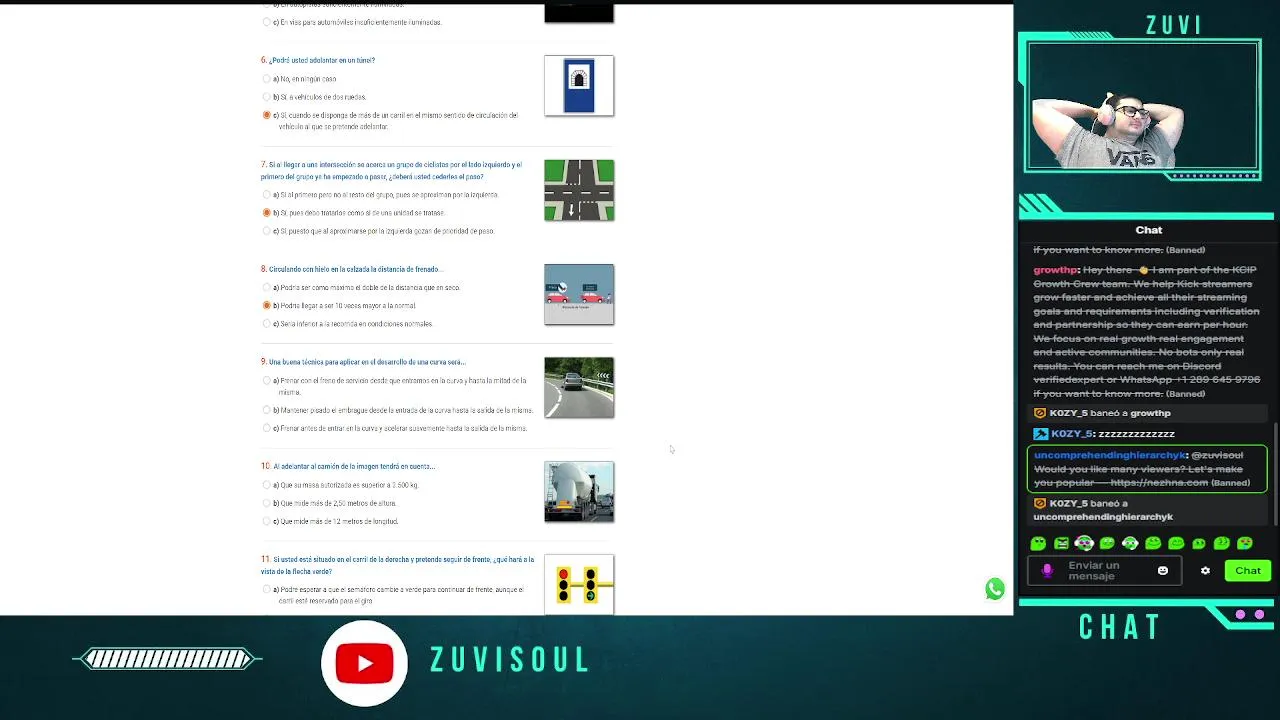Click the moderator hammer badge next to K0ZY_5
Screen dimensions: 1280x720
point(1040,434)
